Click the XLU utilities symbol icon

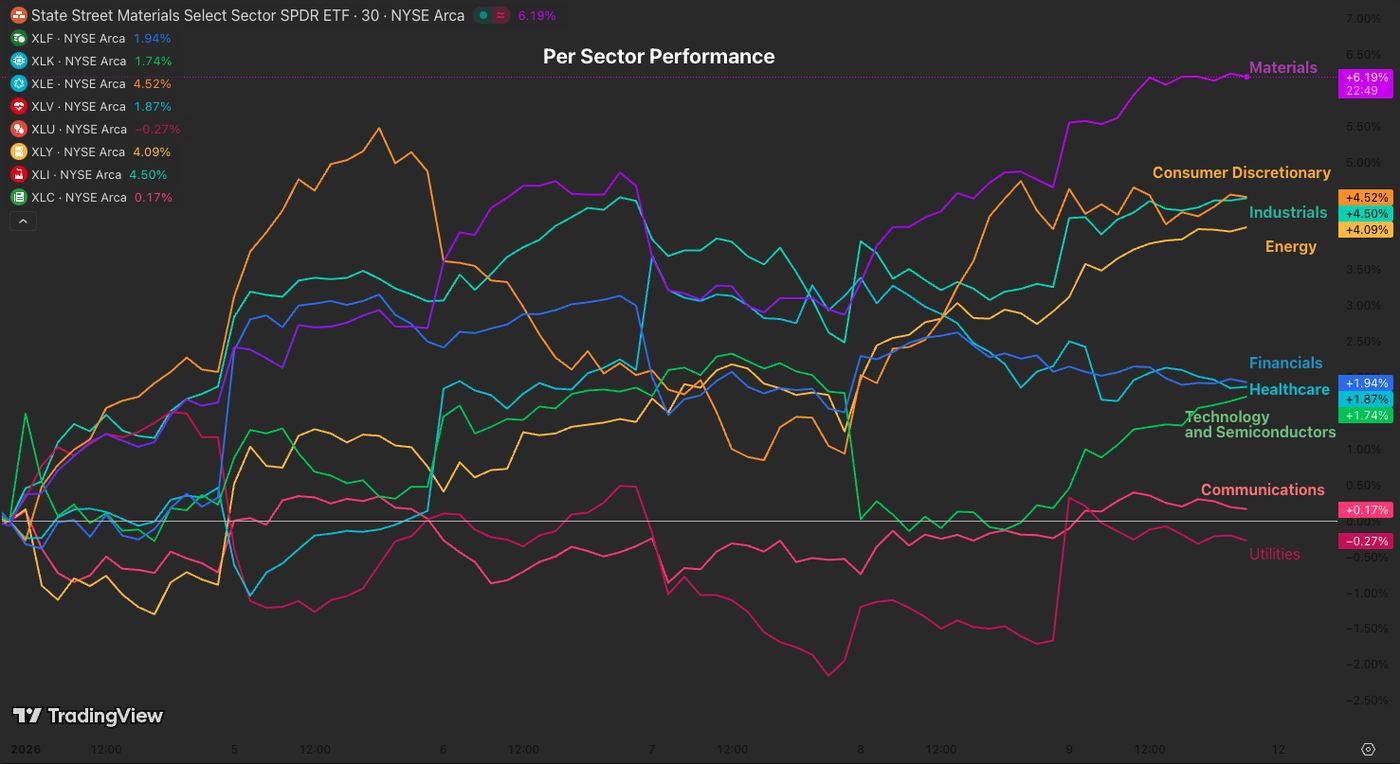click(18, 129)
